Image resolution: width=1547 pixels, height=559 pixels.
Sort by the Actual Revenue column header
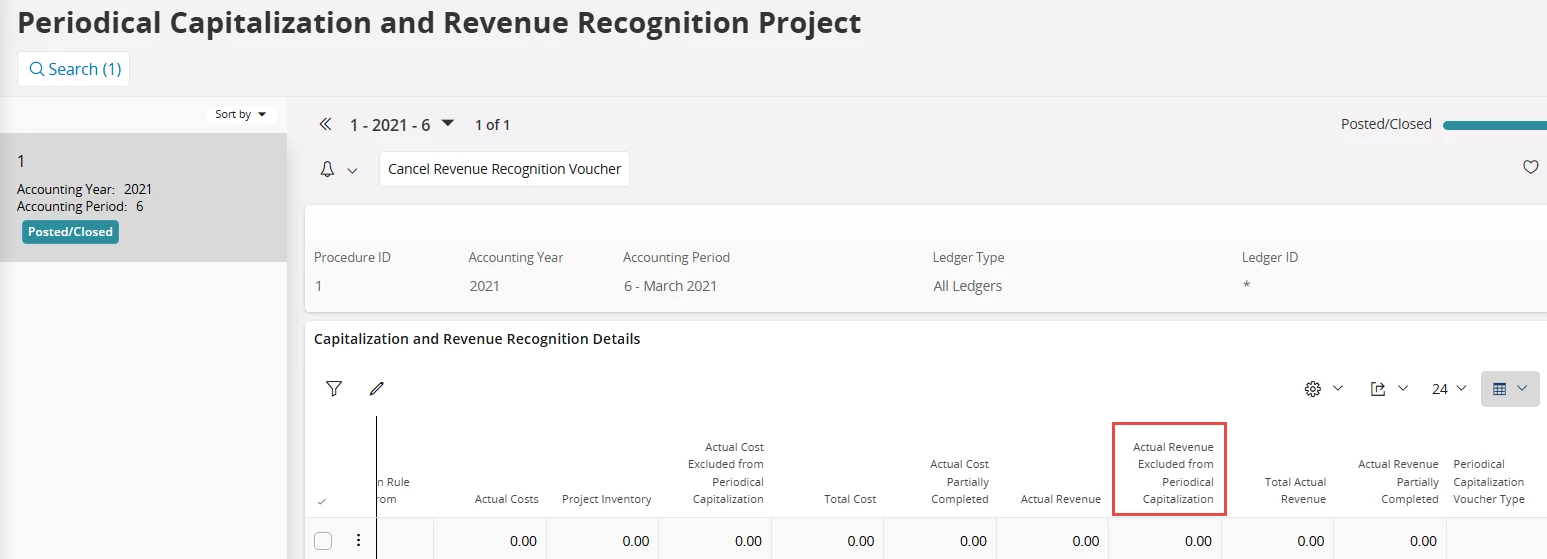click(1060, 499)
